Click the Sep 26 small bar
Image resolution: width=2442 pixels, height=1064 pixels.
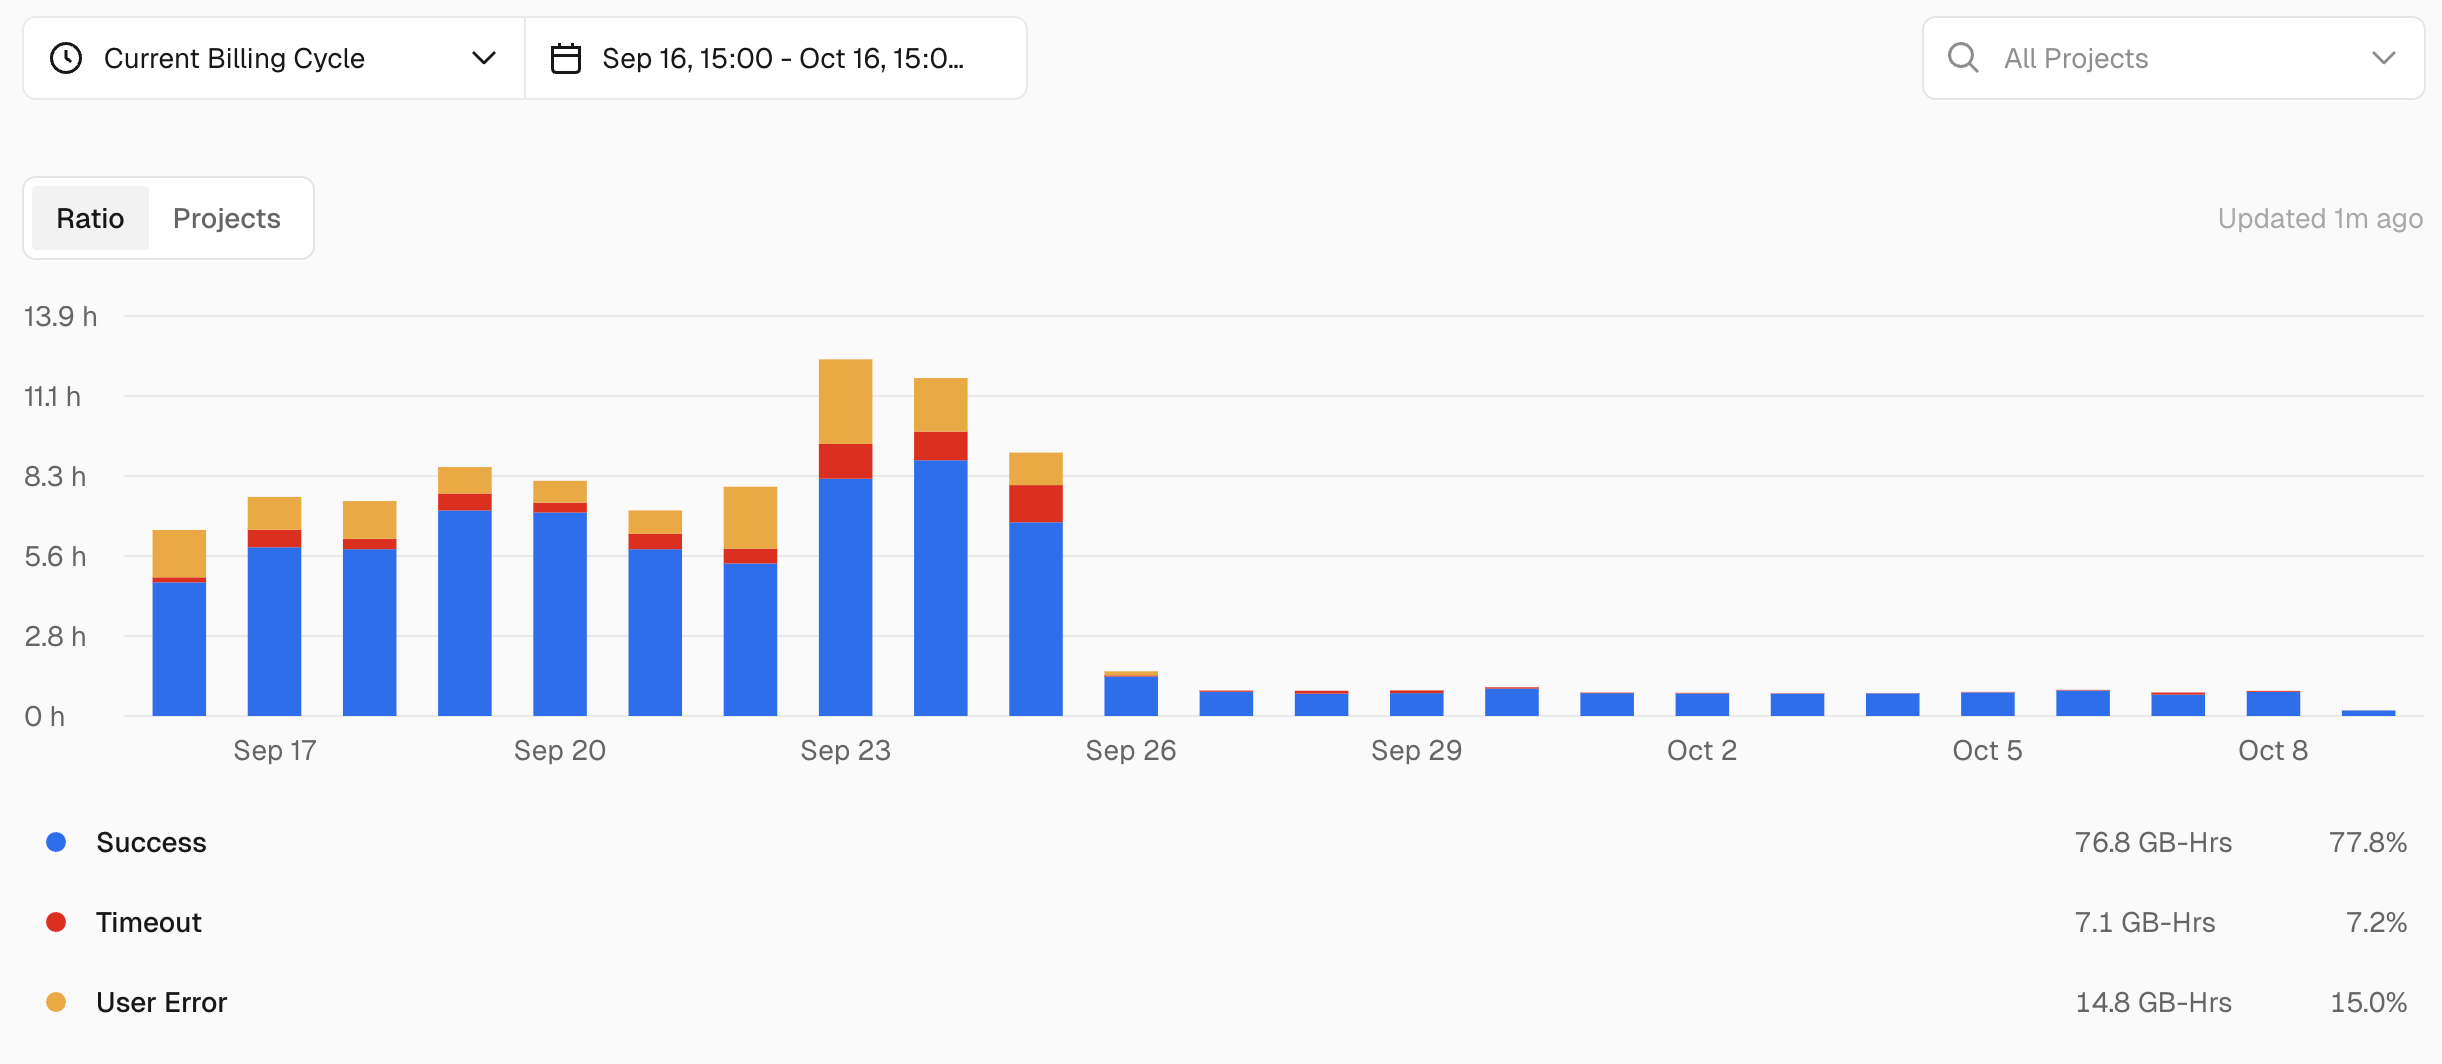(x=1131, y=694)
